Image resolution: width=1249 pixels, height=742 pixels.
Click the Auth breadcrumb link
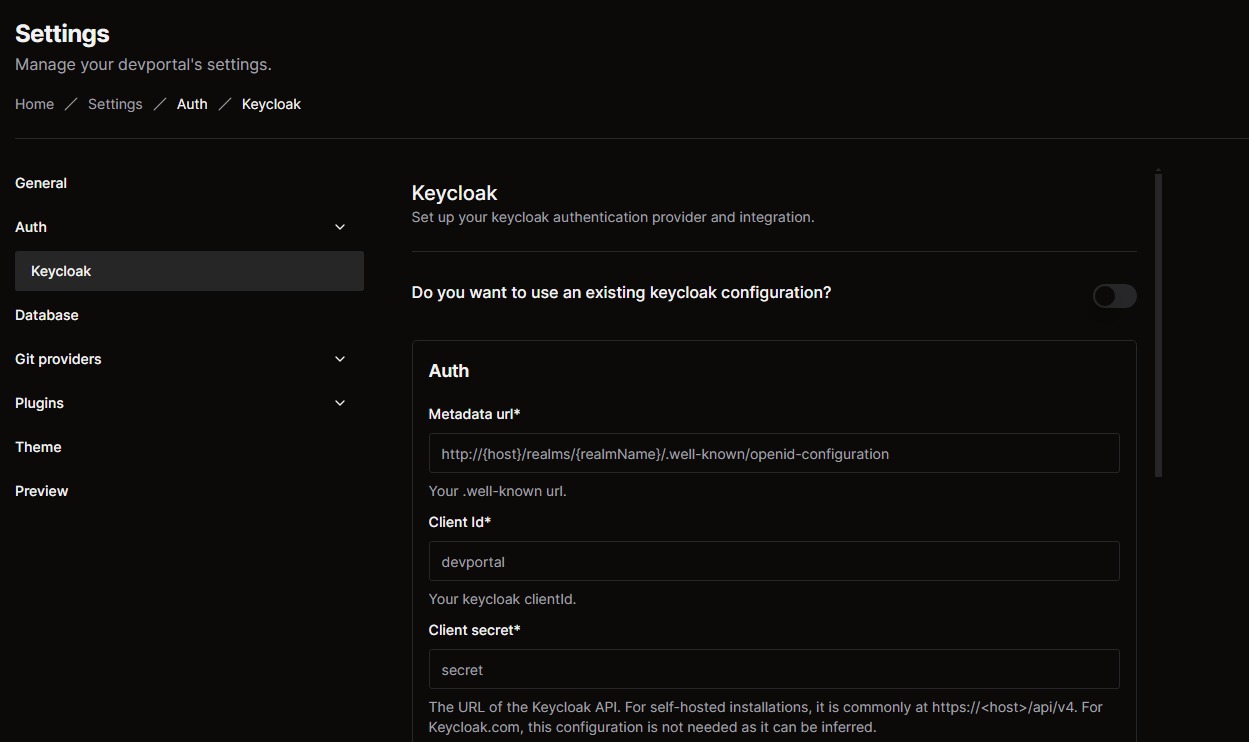(192, 104)
